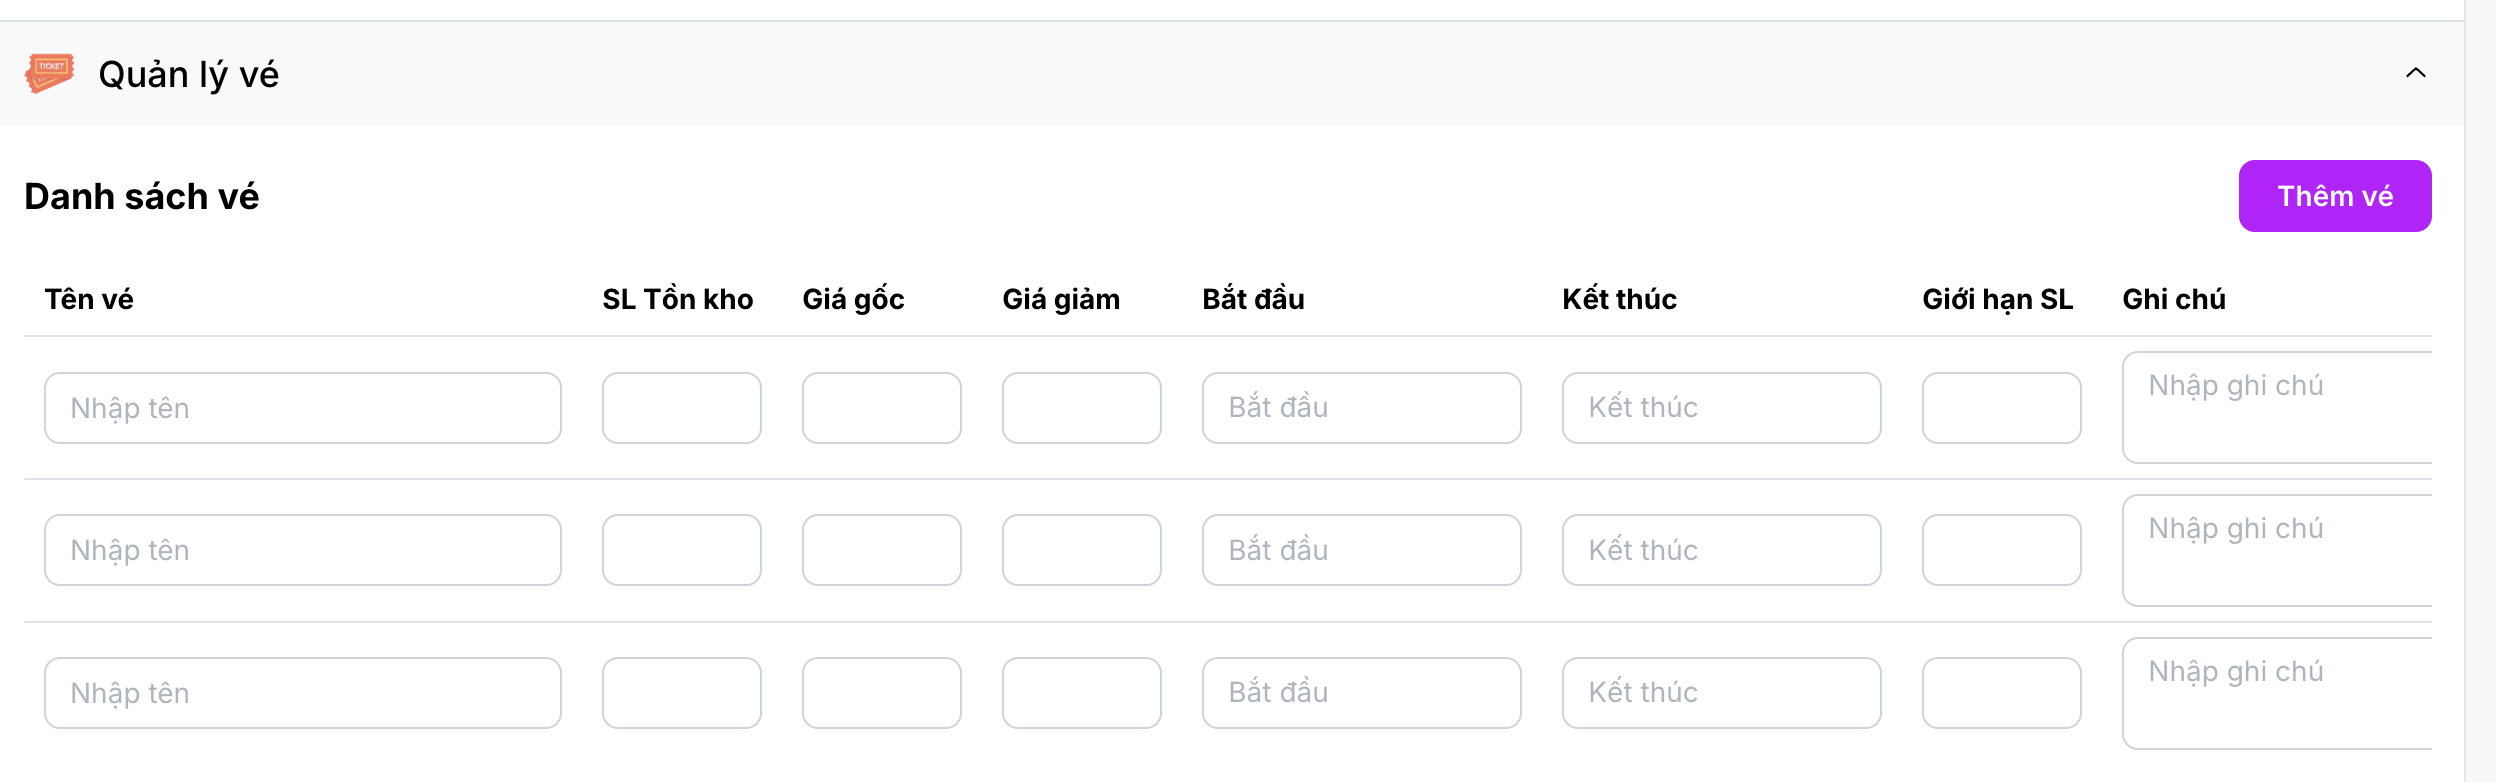Screen dimensions: 2496x782
Task: Focus second row Nhập ghi chú textarea
Action: pos(2278,550)
